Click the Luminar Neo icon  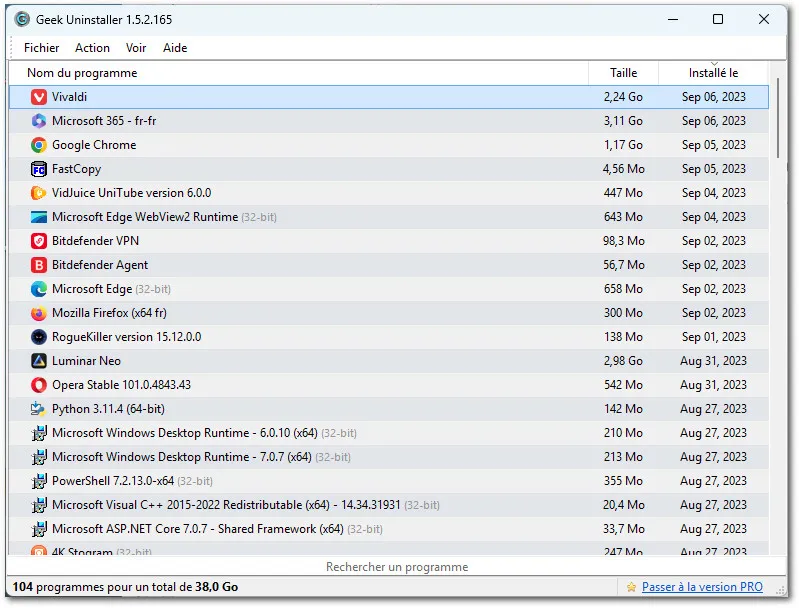point(39,361)
